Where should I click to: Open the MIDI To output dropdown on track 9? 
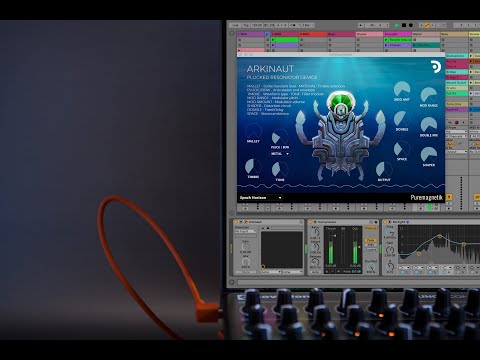click(457, 152)
